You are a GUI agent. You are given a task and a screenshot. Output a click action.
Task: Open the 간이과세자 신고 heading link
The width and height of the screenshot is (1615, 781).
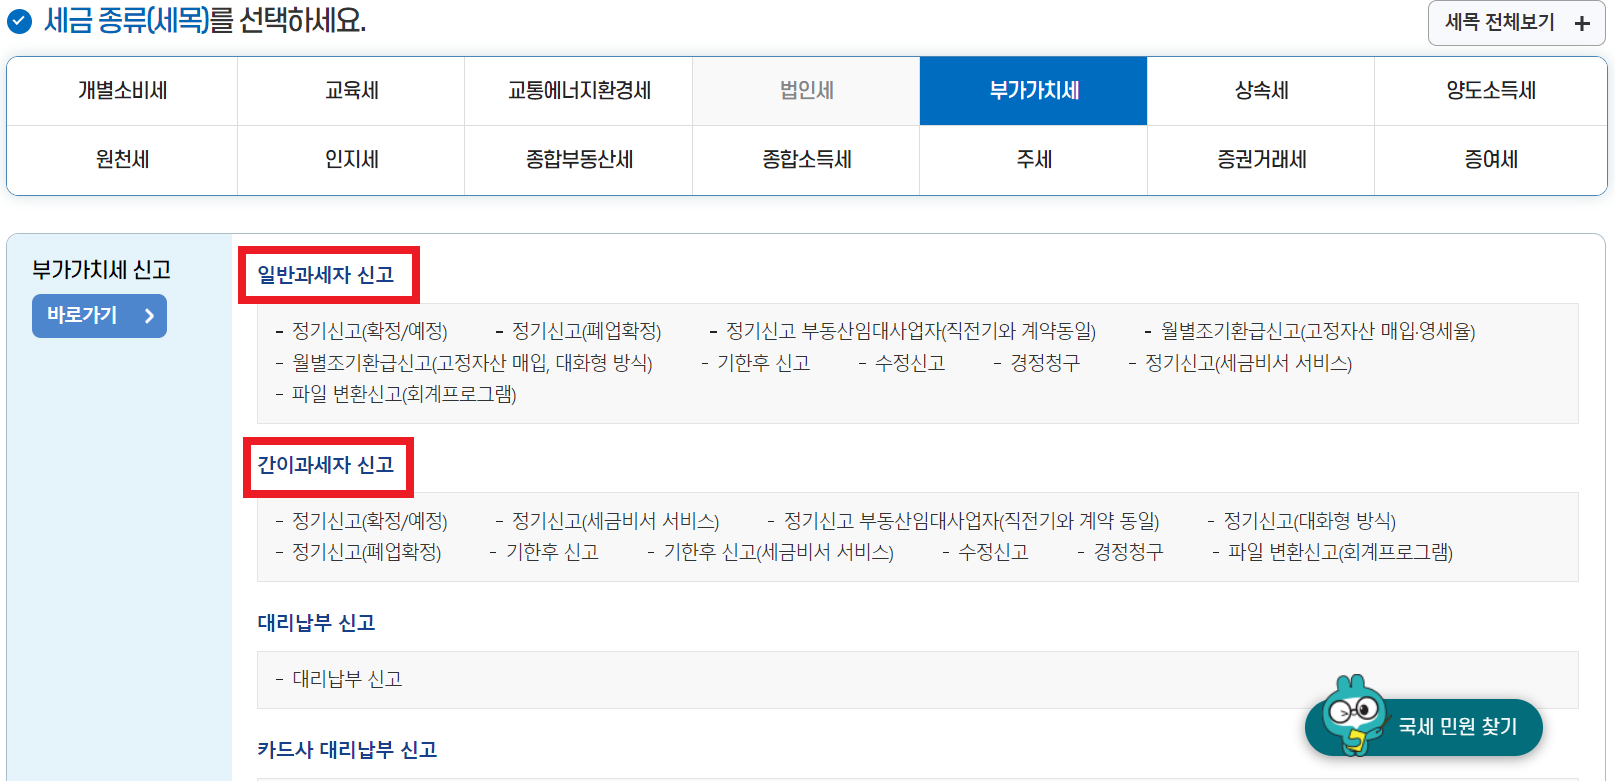pyautogui.click(x=326, y=465)
